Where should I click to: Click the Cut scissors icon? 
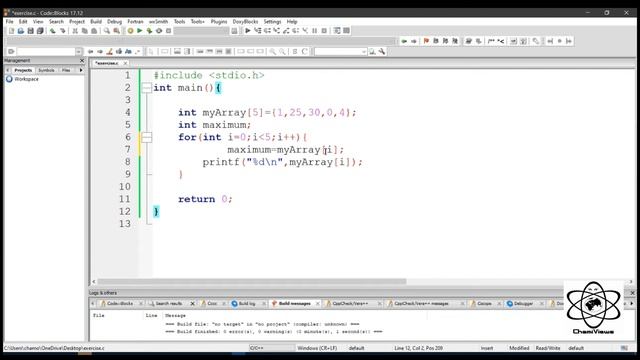point(75,31)
